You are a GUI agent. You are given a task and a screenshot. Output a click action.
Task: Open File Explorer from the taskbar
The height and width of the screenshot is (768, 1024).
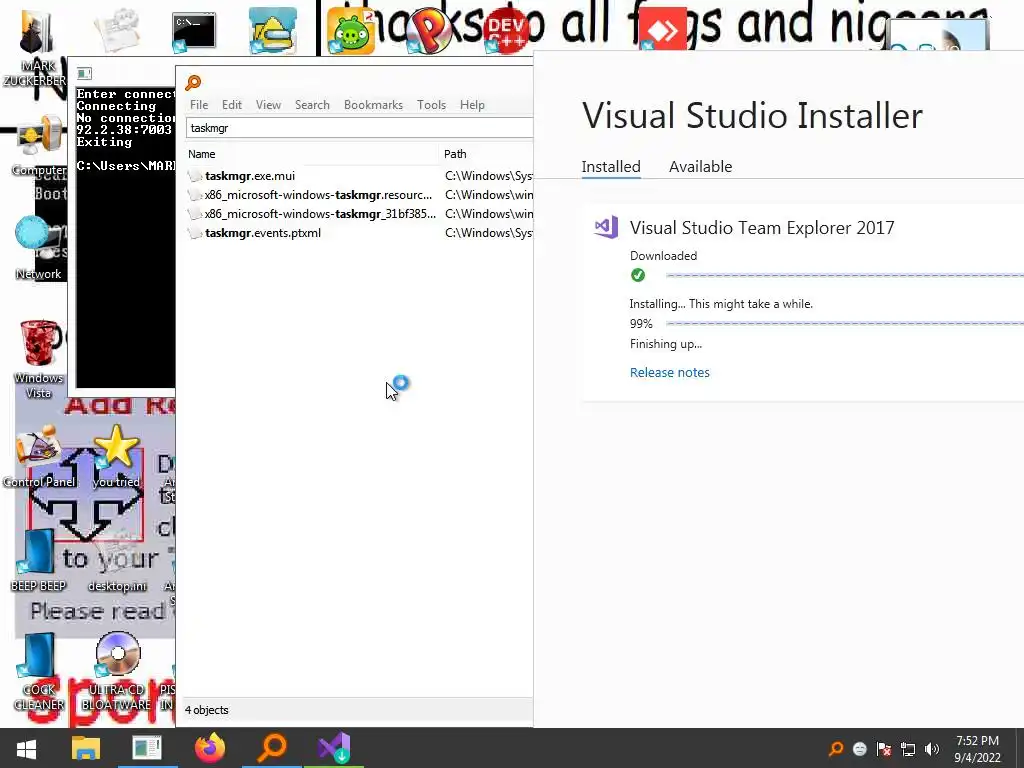coord(86,748)
